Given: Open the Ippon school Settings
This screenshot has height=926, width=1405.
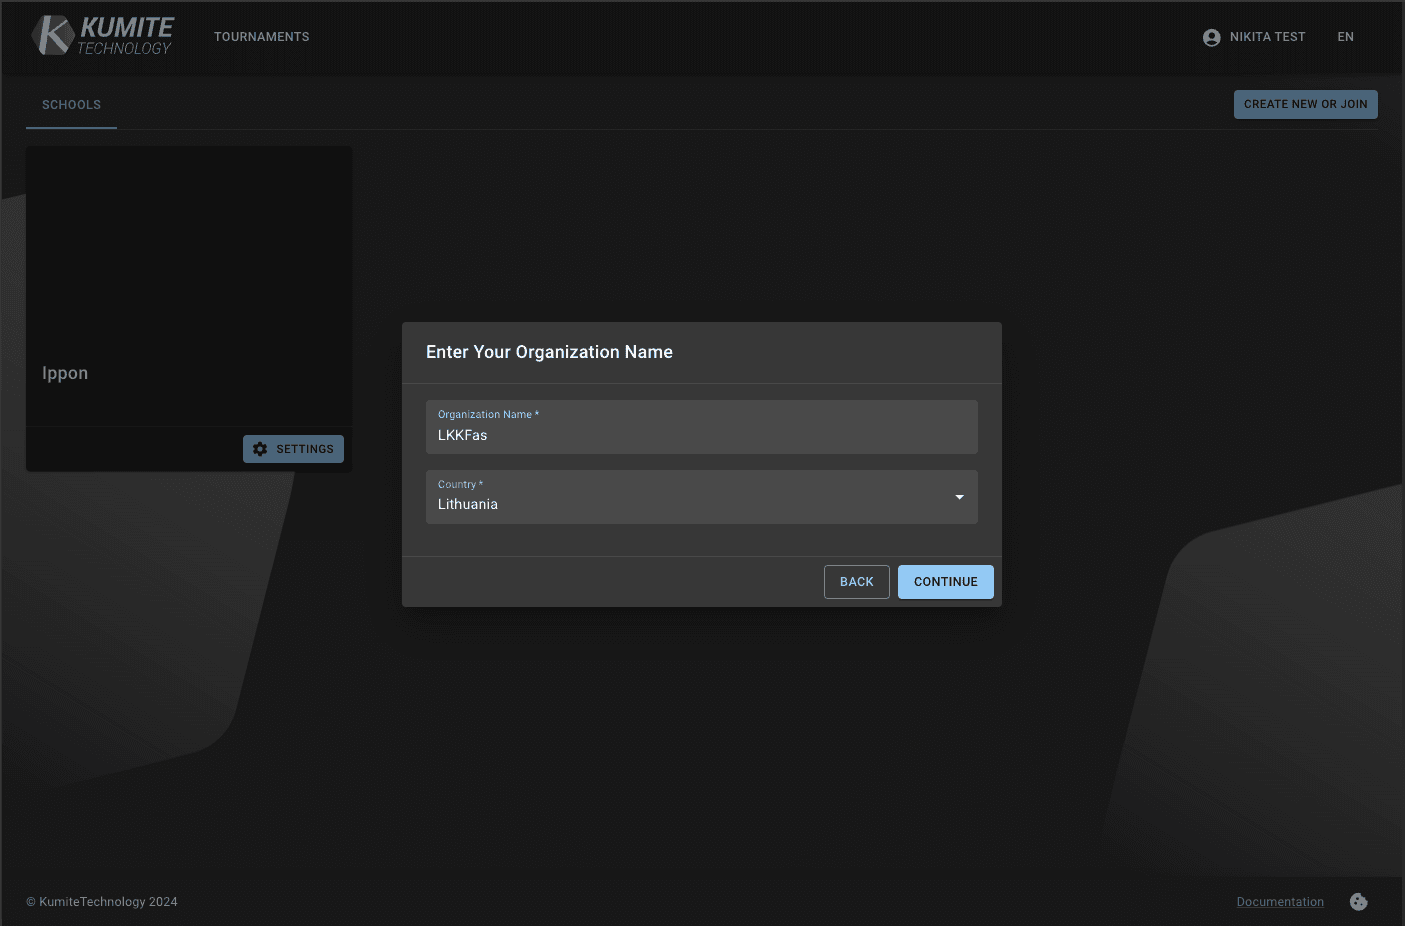Looking at the screenshot, I should click(x=293, y=448).
